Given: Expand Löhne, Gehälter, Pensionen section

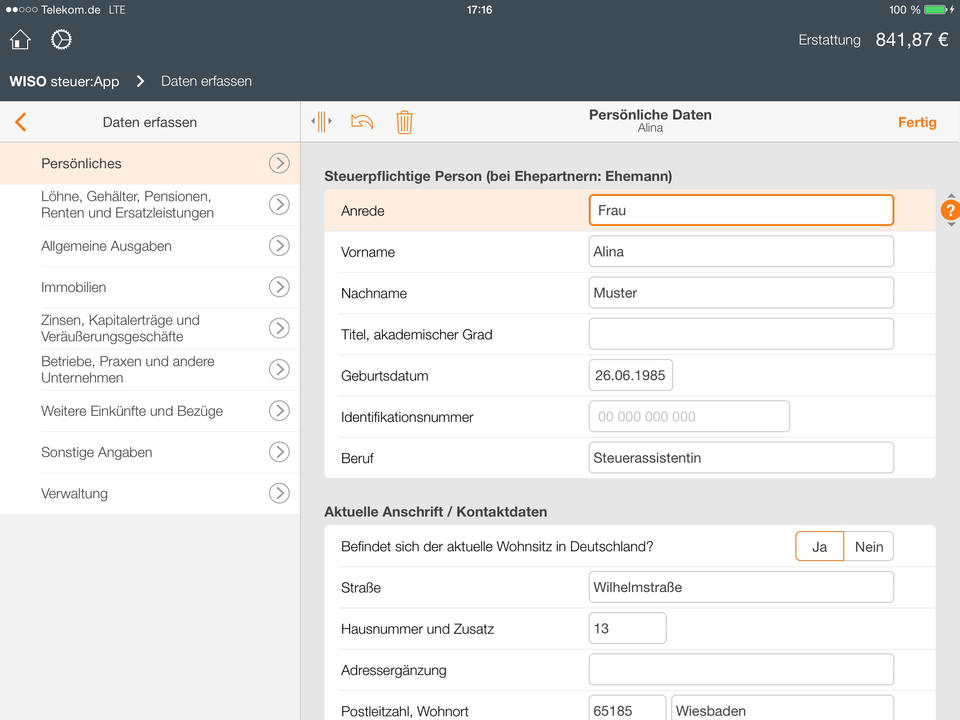Looking at the screenshot, I should coord(279,205).
